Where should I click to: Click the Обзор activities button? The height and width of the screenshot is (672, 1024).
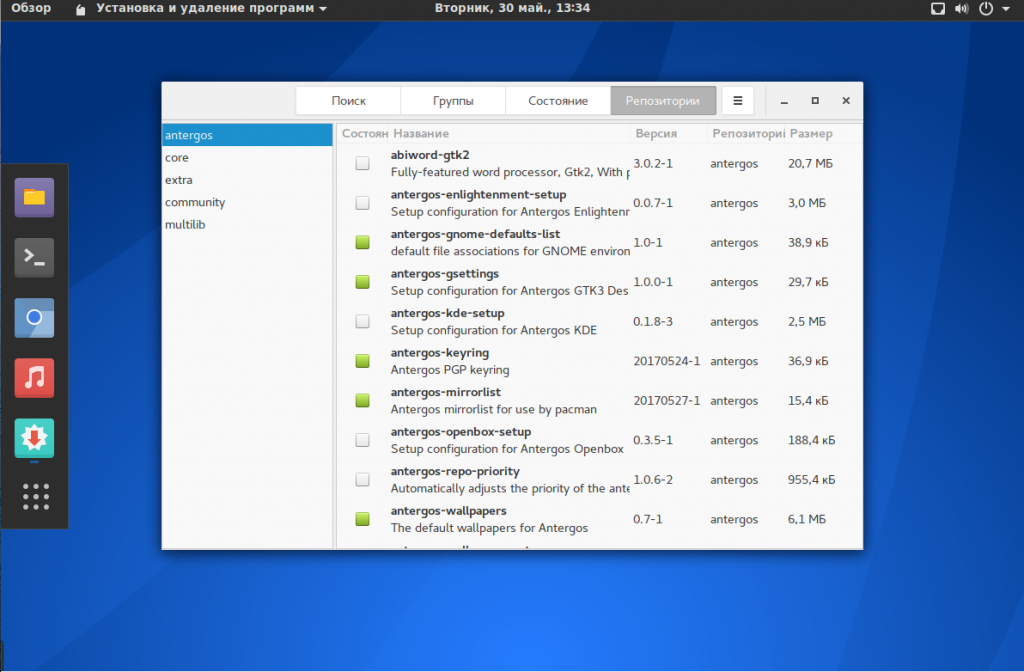click(30, 8)
